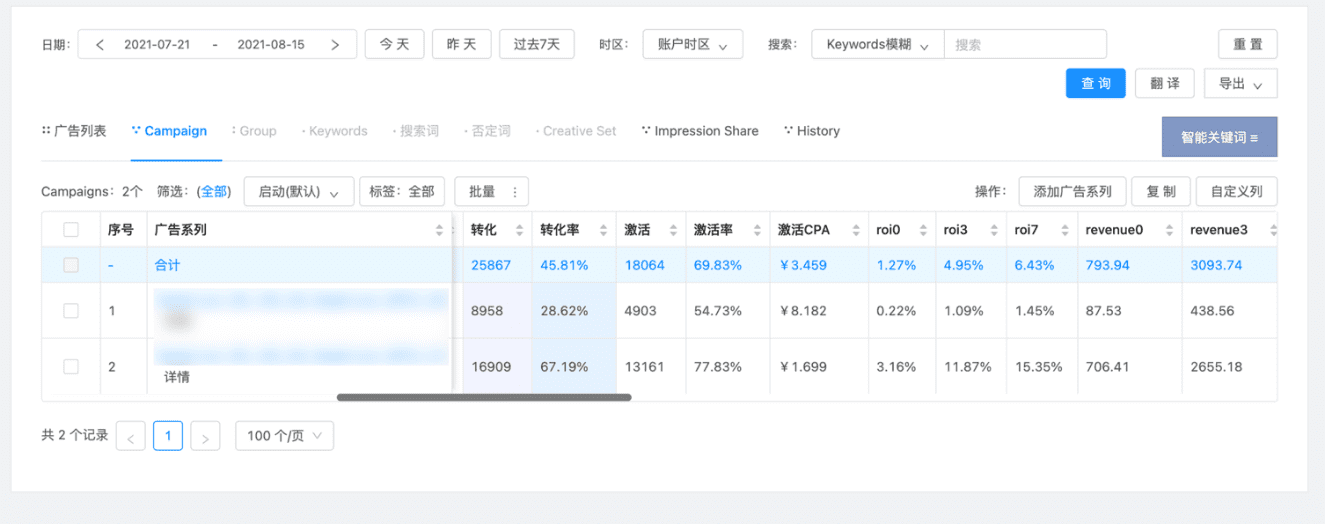Image resolution: width=1325 pixels, height=524 pixels.
Task: Click the 序号 column header
Action: tap(121, 230)
